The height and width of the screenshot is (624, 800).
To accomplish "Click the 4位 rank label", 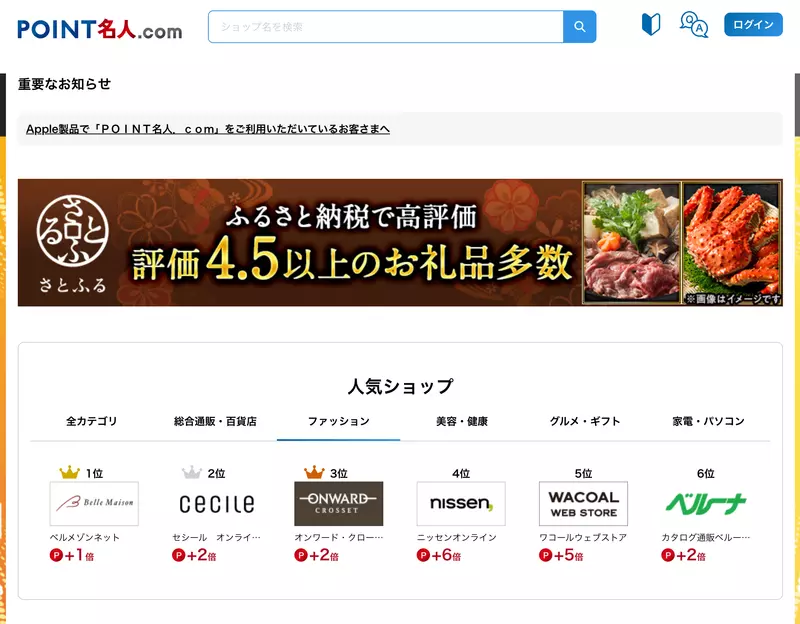I will [461, 473].
